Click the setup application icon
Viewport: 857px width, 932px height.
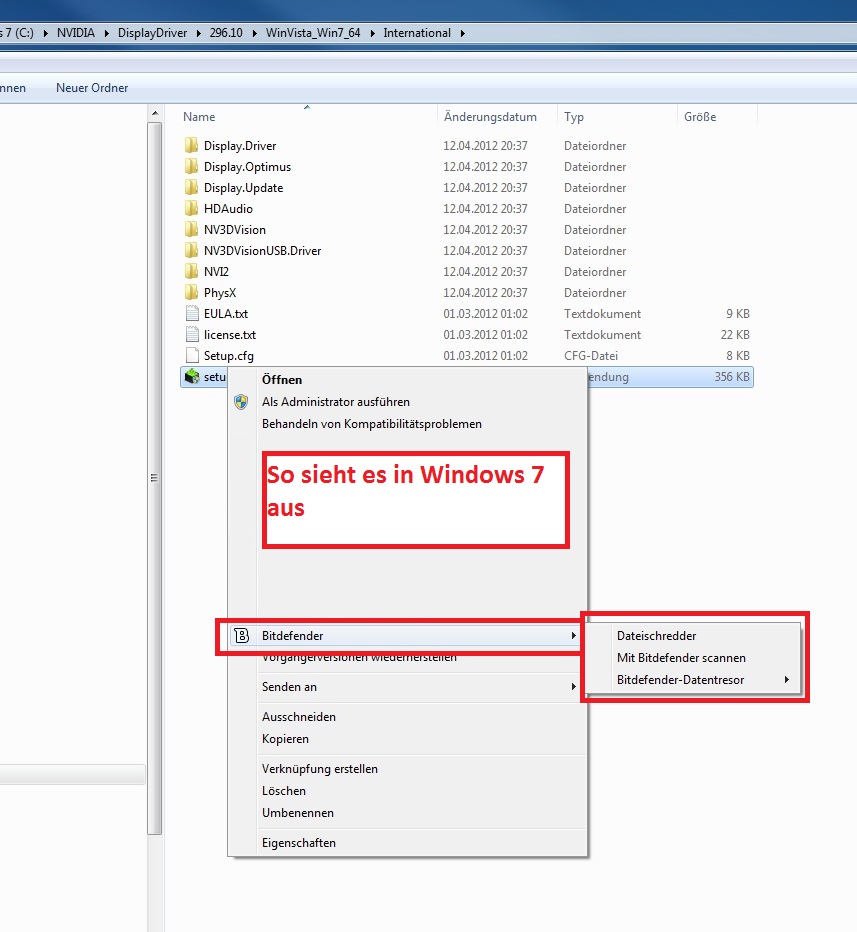tap(192, 376)
